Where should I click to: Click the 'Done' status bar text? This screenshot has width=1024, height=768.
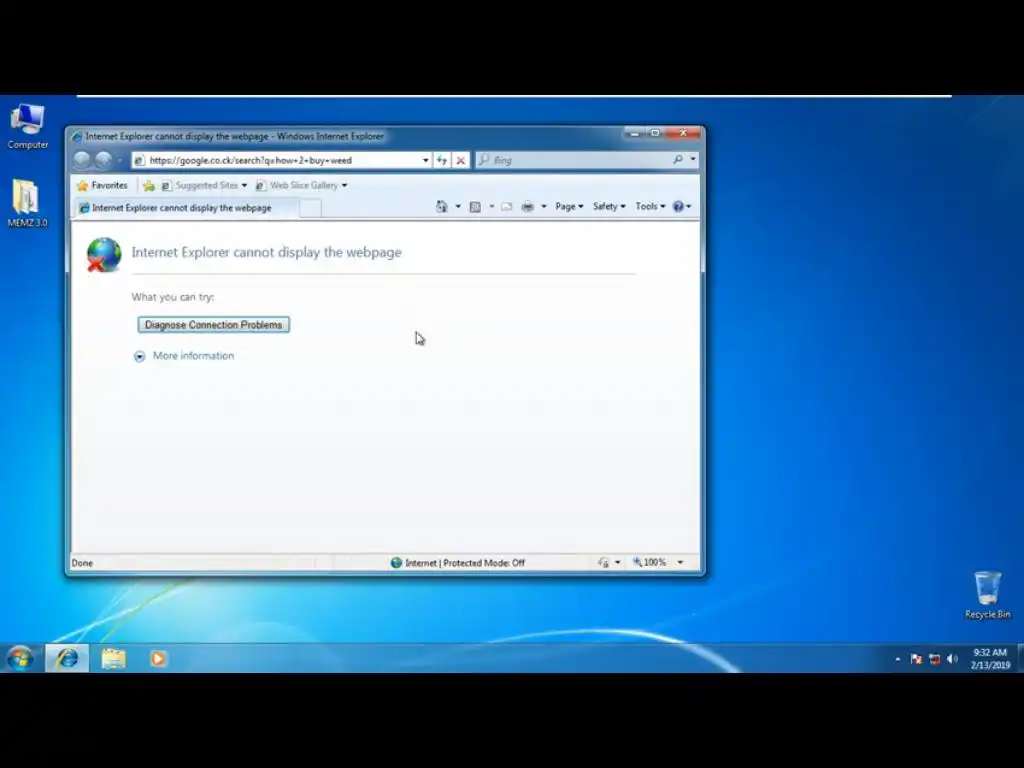tap(82, 563)
